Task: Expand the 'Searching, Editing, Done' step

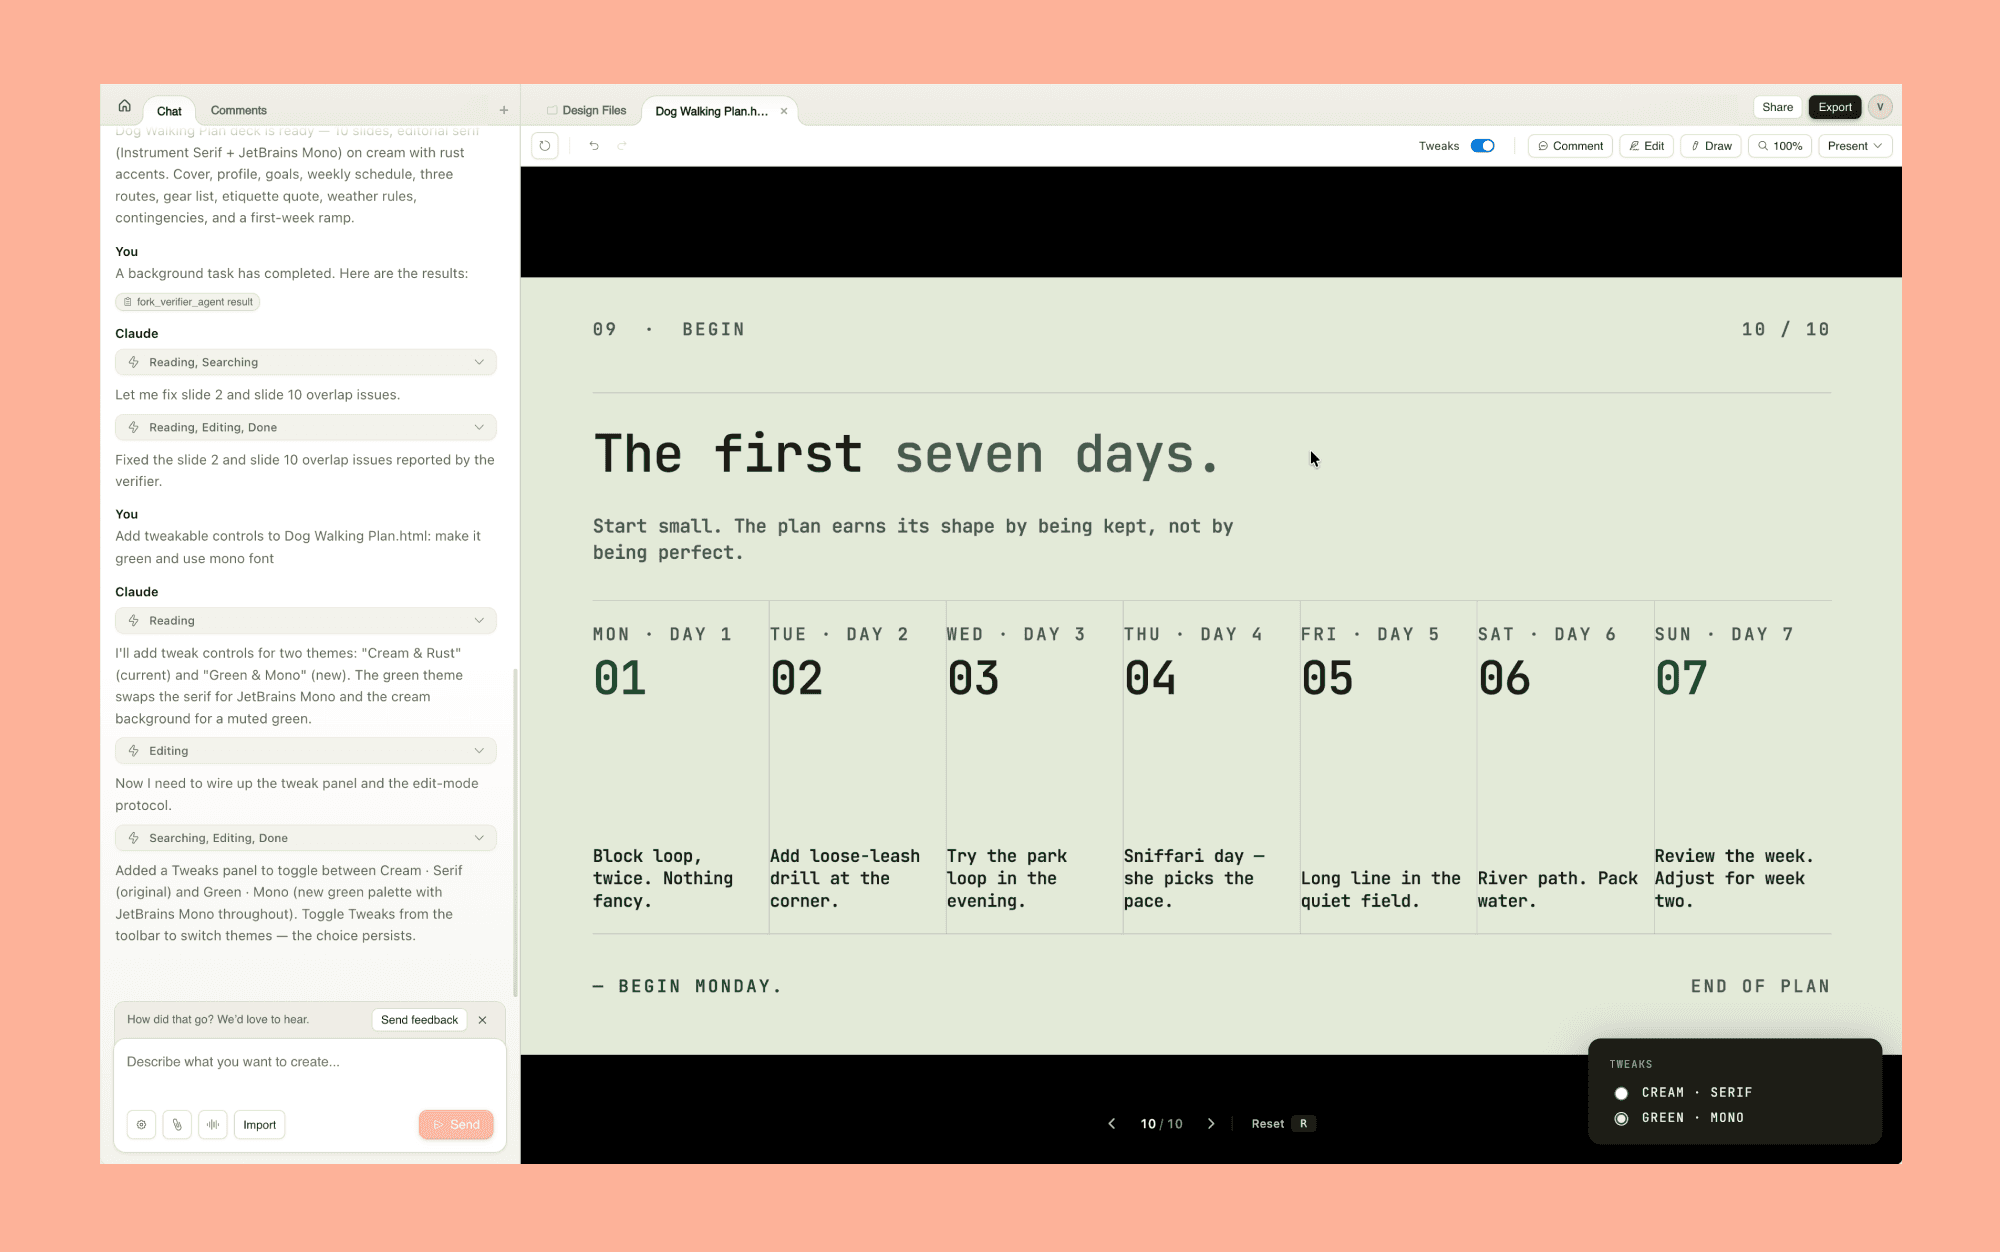Action: coord(305,838)
